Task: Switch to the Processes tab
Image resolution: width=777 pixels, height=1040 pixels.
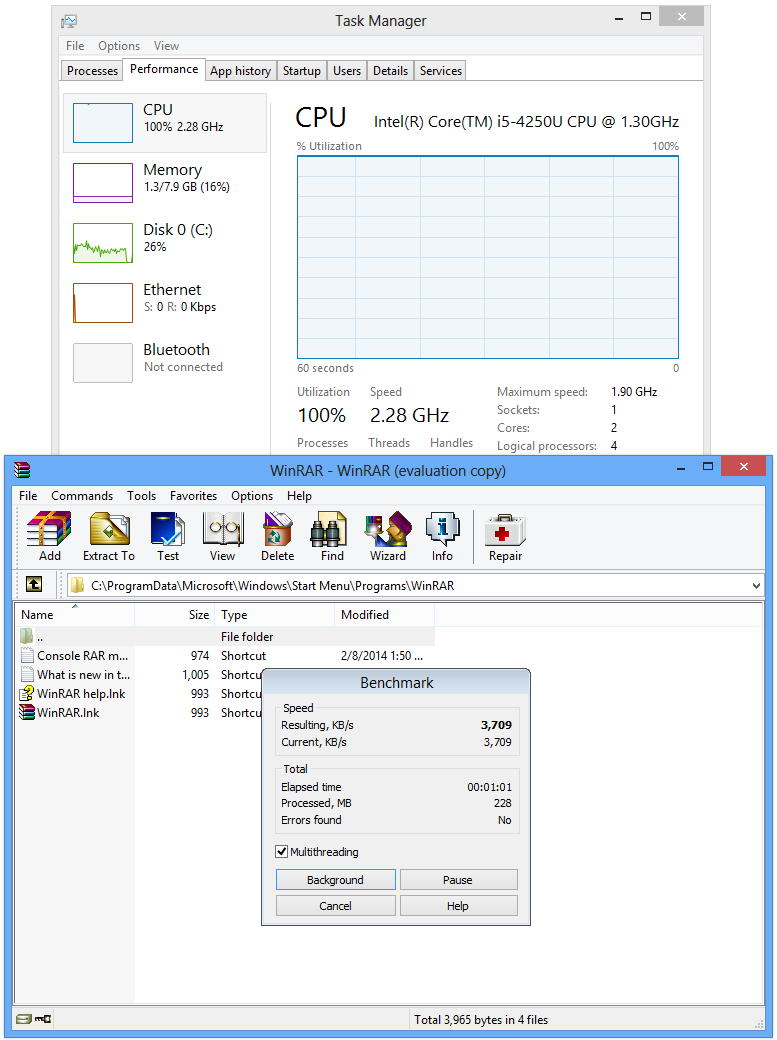Action: [x=92, y=71]
